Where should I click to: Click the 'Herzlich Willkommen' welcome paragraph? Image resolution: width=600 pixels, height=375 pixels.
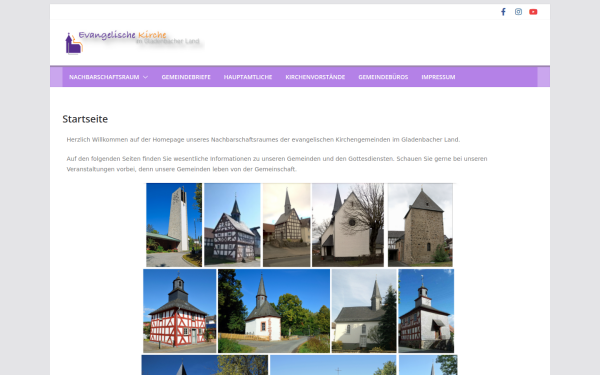tap(263, 140)
